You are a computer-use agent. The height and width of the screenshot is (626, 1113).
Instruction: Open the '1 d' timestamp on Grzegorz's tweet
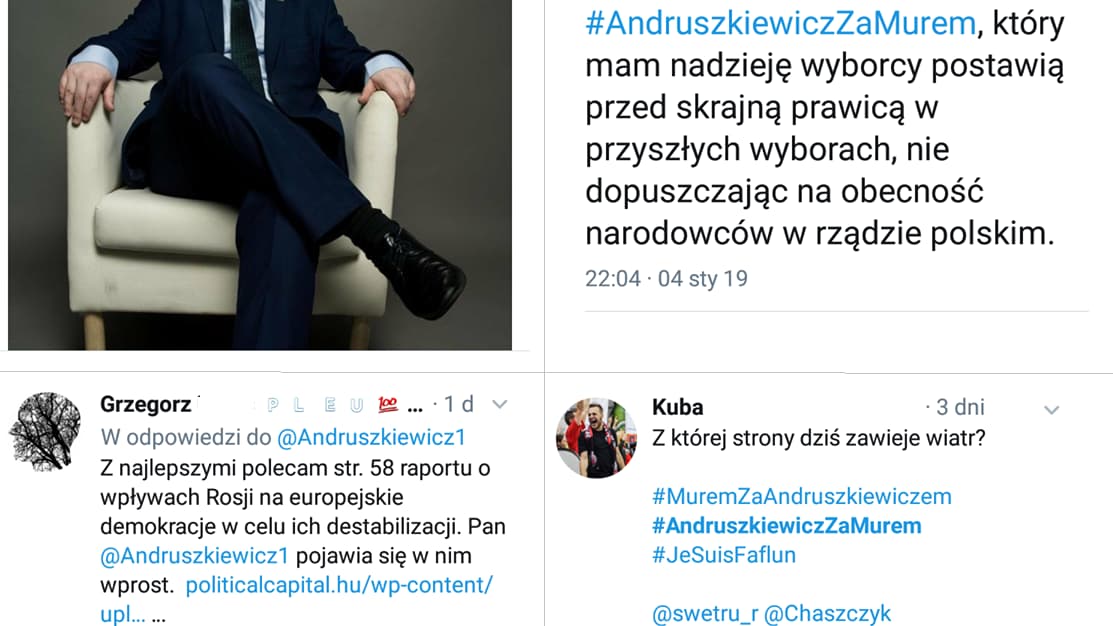click(459, 405)
